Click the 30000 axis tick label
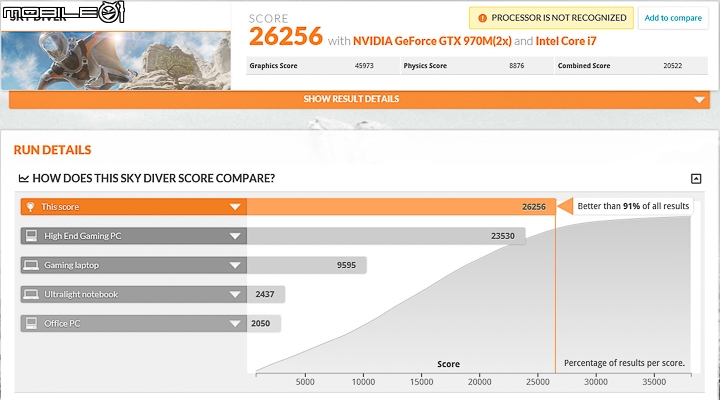This screenshot has height=400, width=720. [596, 382]
